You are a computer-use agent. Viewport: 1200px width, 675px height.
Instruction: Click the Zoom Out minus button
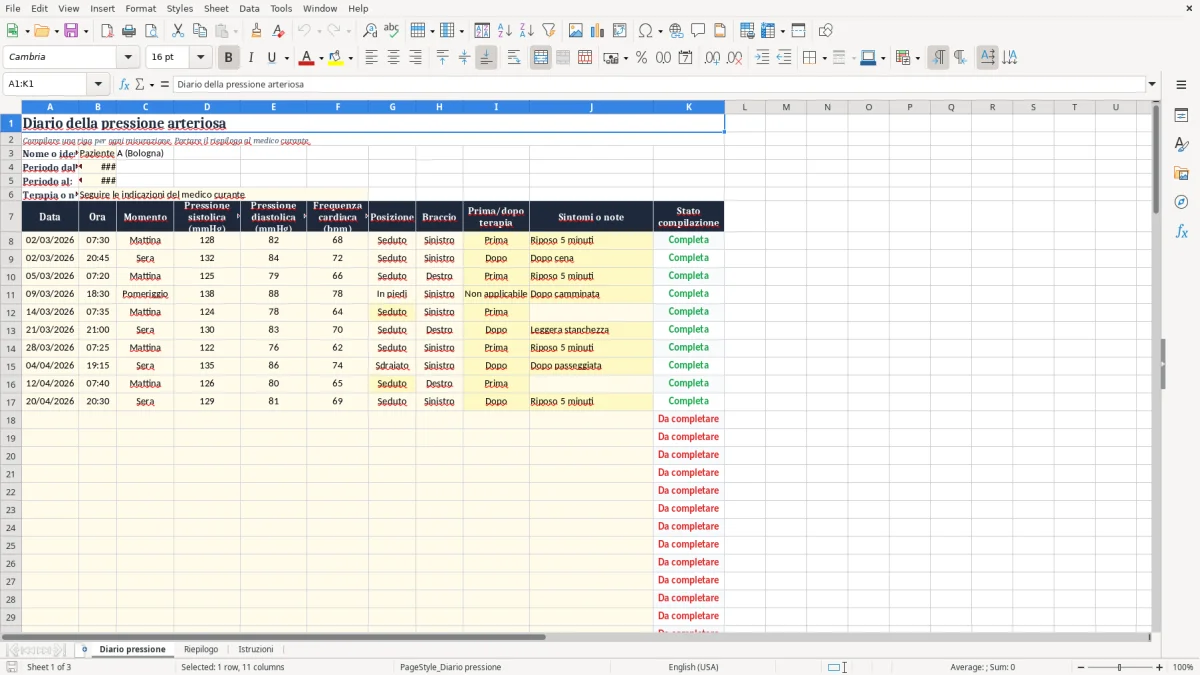(x=1080, y=667)
